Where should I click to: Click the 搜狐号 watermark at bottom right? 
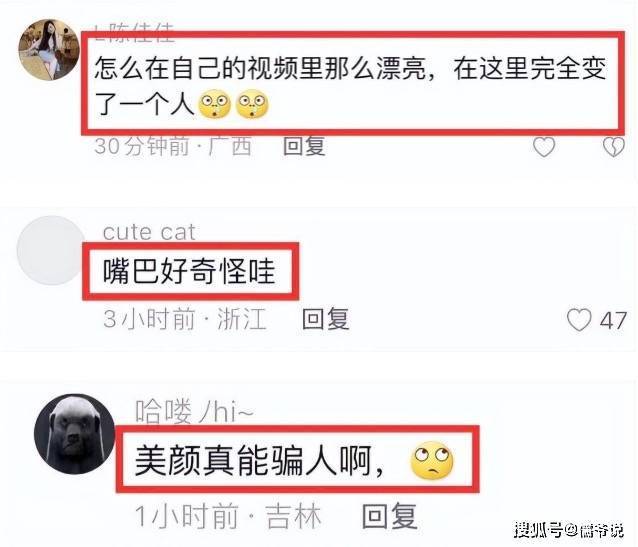(568, 529)
